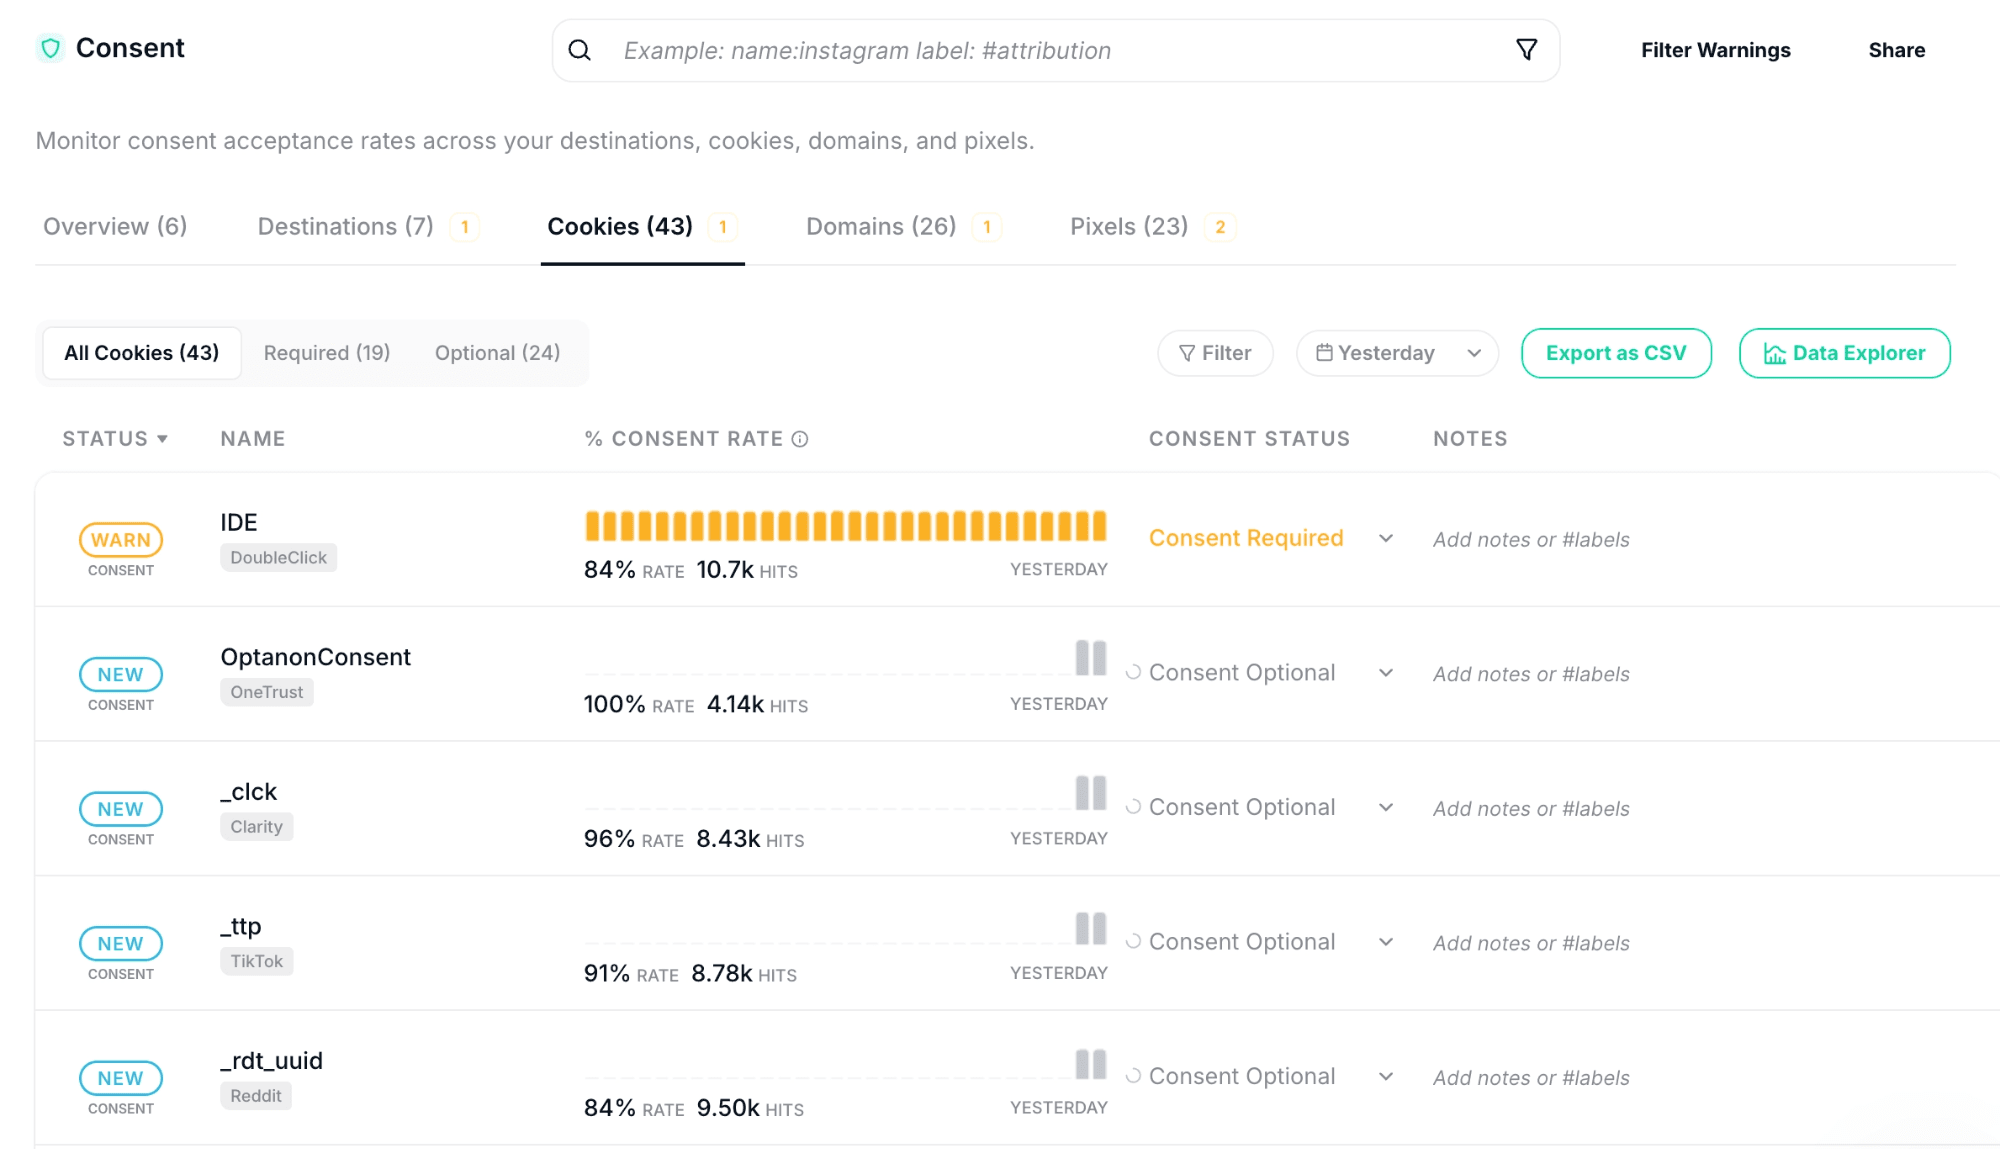Screen dimensions: 2000x1149
Task: Select the All Cookies (43) toggle
Action: point(142,353)
